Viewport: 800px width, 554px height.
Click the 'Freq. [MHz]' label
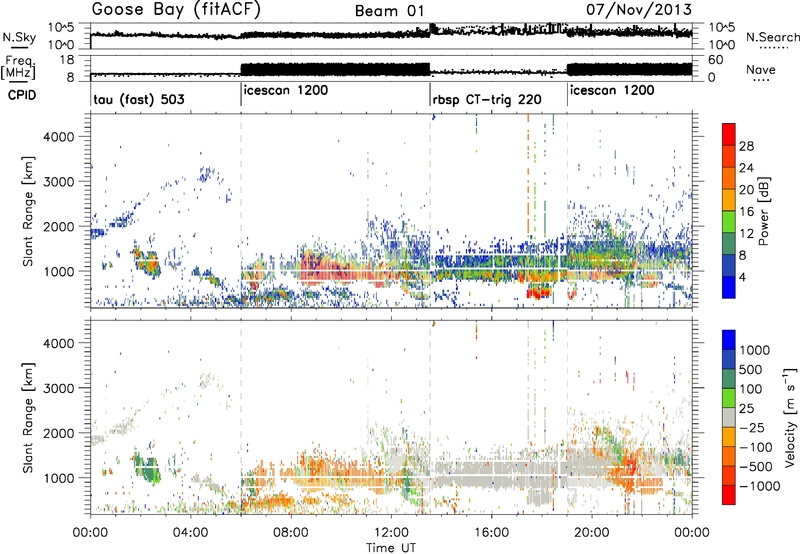pyautogui.click(x=18, y=68)
